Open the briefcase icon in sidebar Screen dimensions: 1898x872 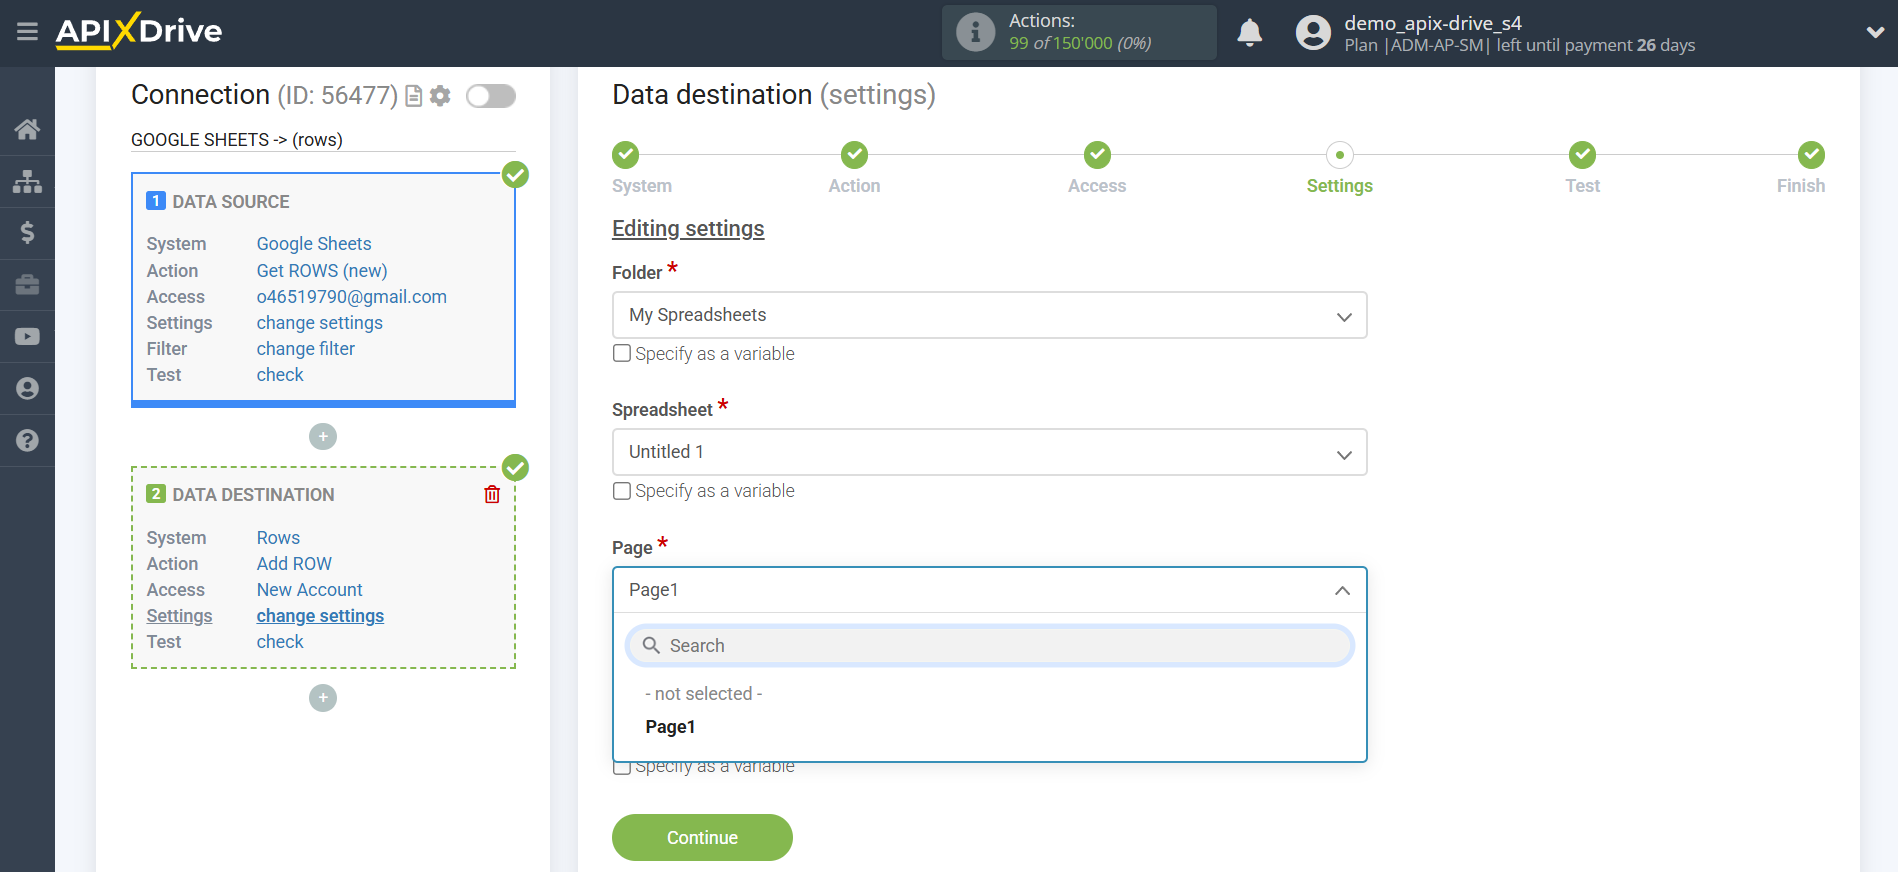tap(27, 285)
